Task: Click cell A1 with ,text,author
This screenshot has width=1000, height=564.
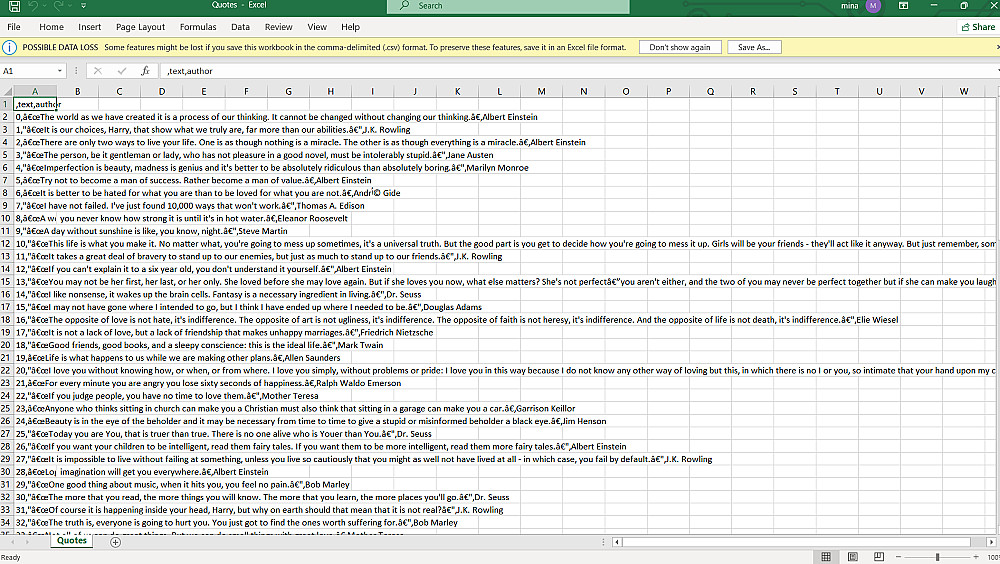Action: (x=35, y=104)
